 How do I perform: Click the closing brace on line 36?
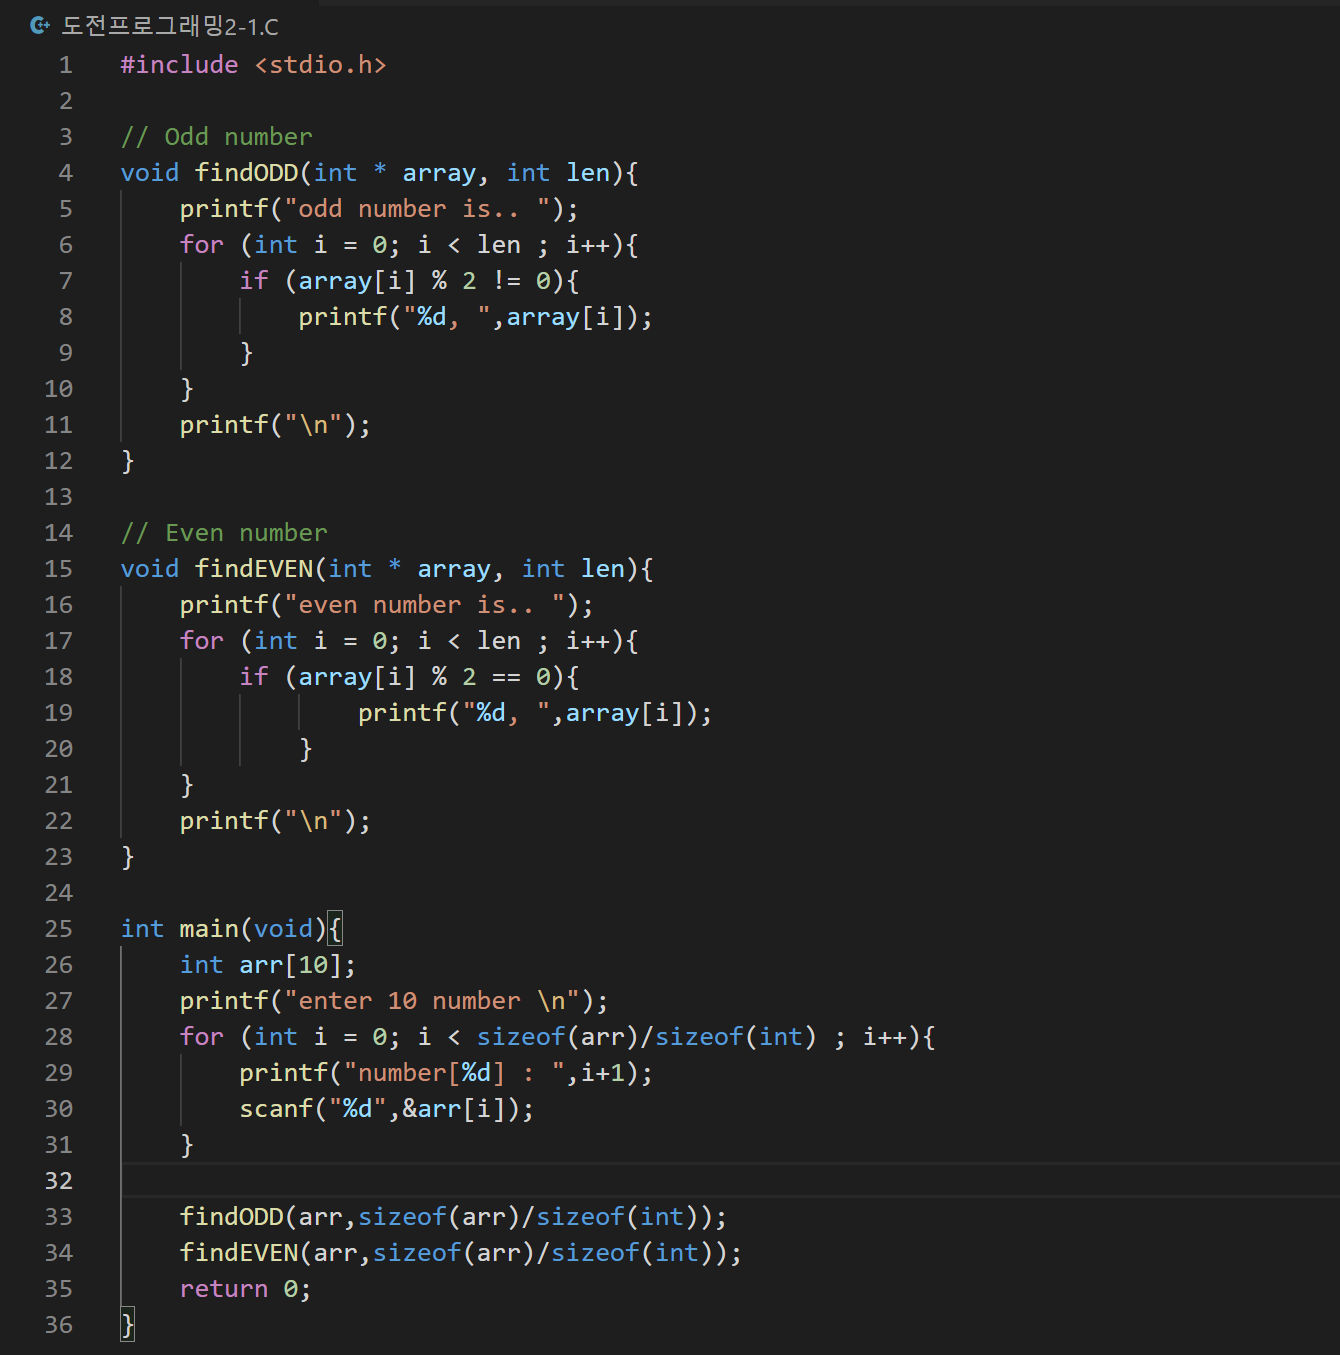point(127,1325)
